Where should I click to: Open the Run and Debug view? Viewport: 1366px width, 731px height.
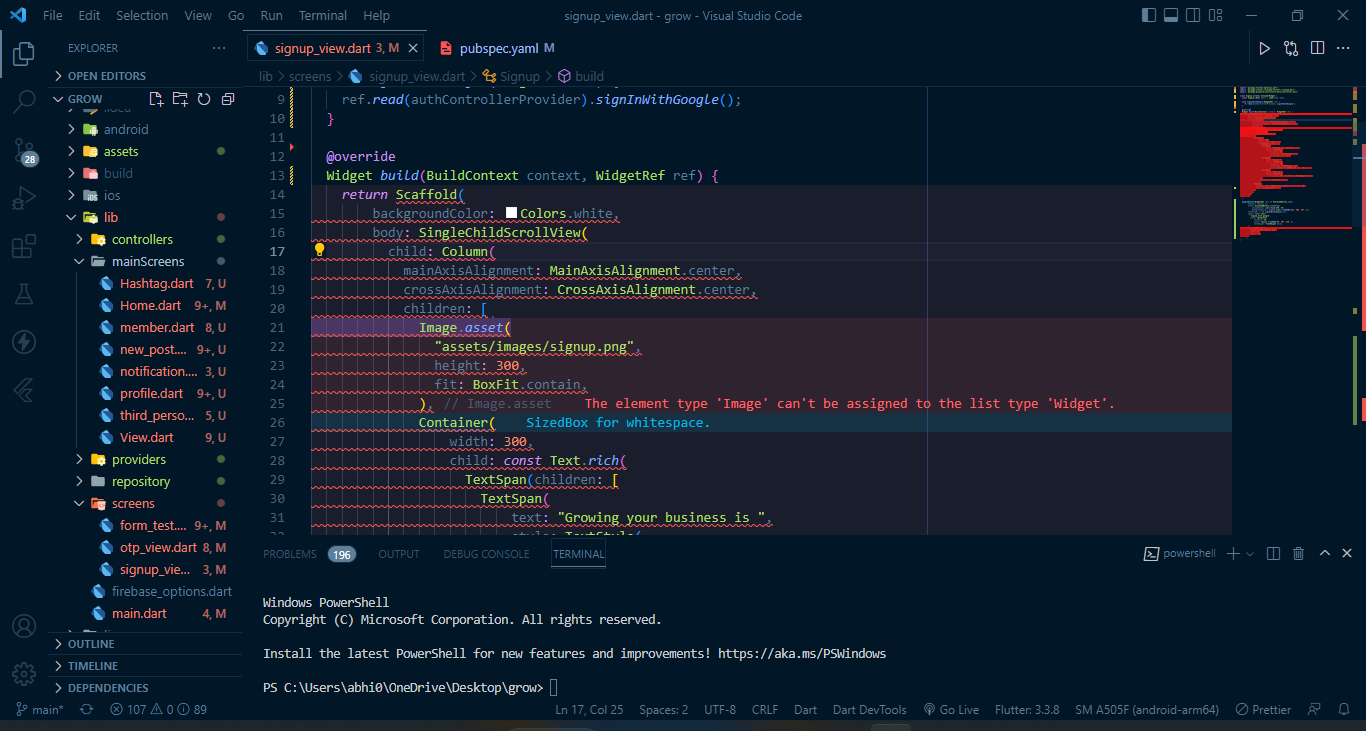24,198
